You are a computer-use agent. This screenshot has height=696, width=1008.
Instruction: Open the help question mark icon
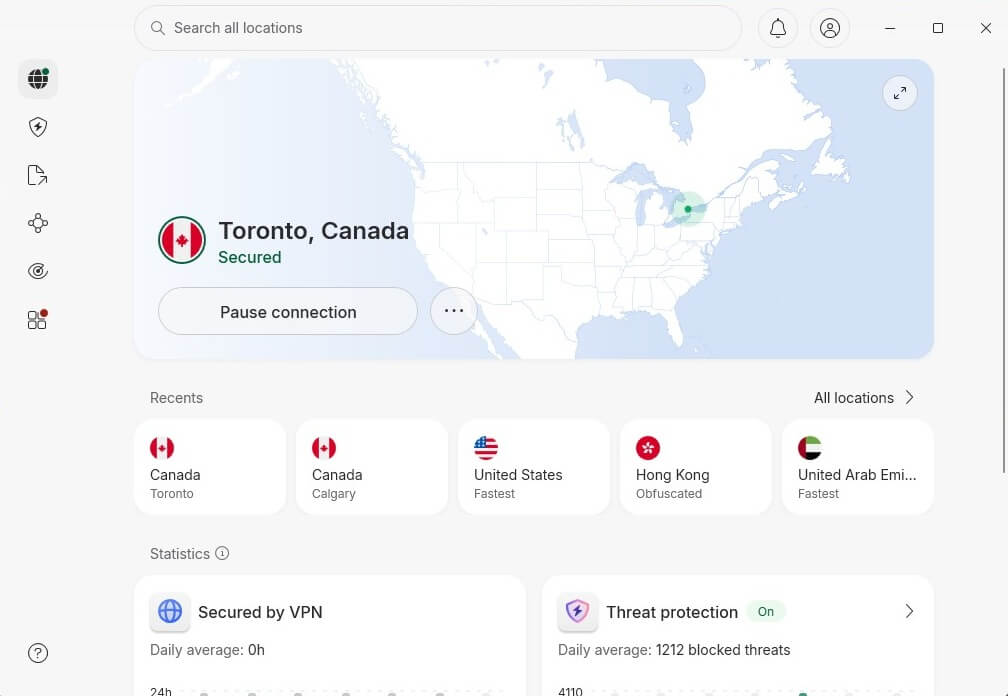(38, 653)
